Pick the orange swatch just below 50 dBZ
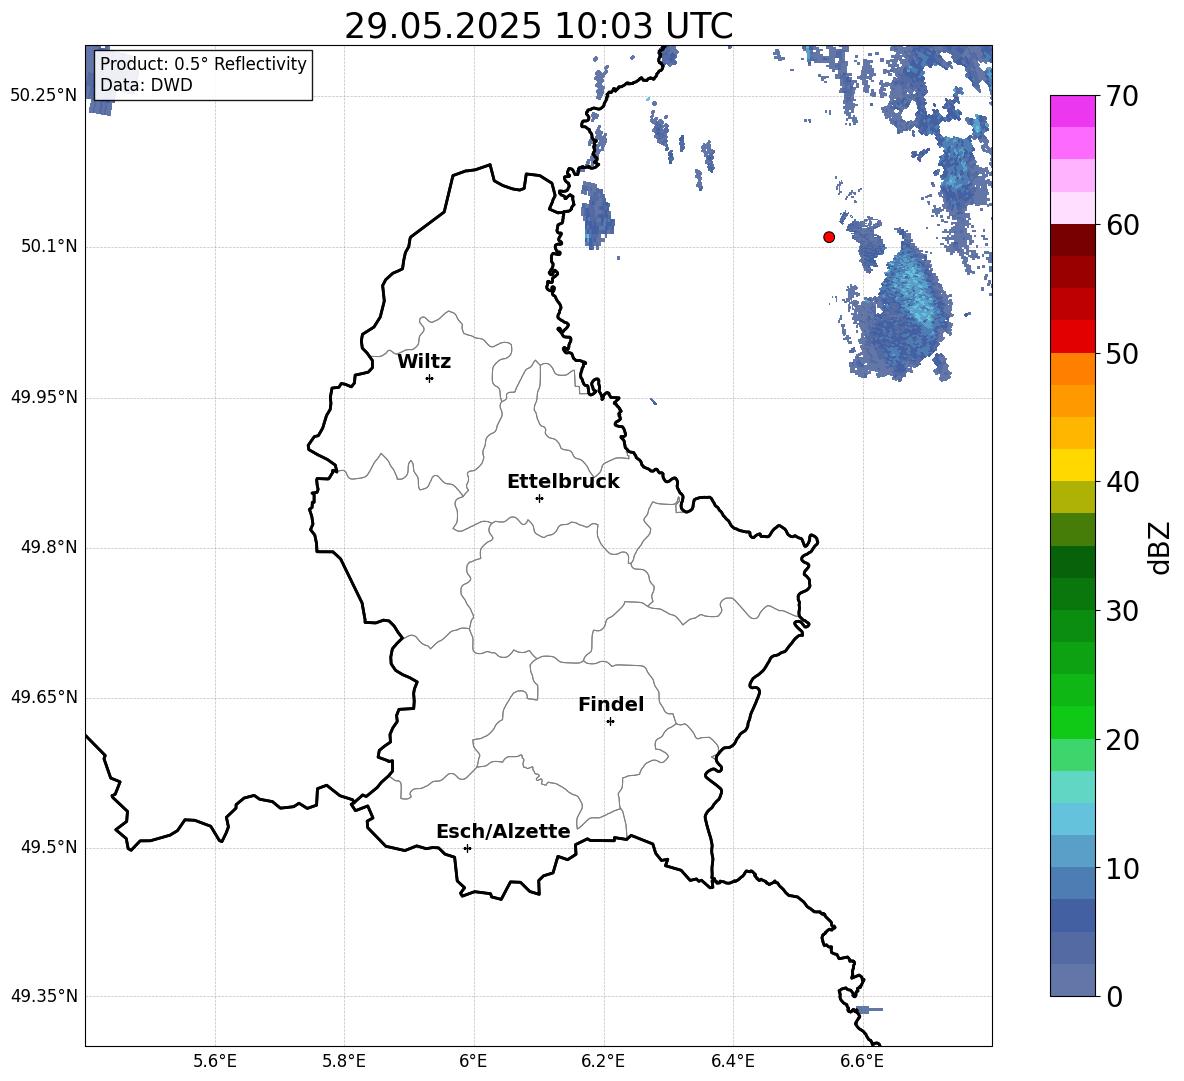The image size is (1184, 1081). (1072, 369)
